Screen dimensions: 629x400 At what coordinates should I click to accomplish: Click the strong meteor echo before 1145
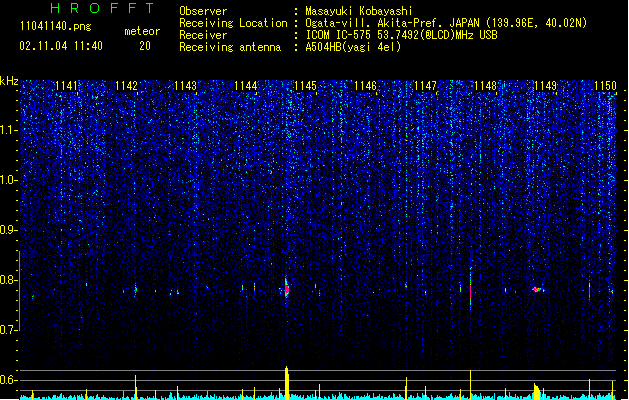pos(286,288)
